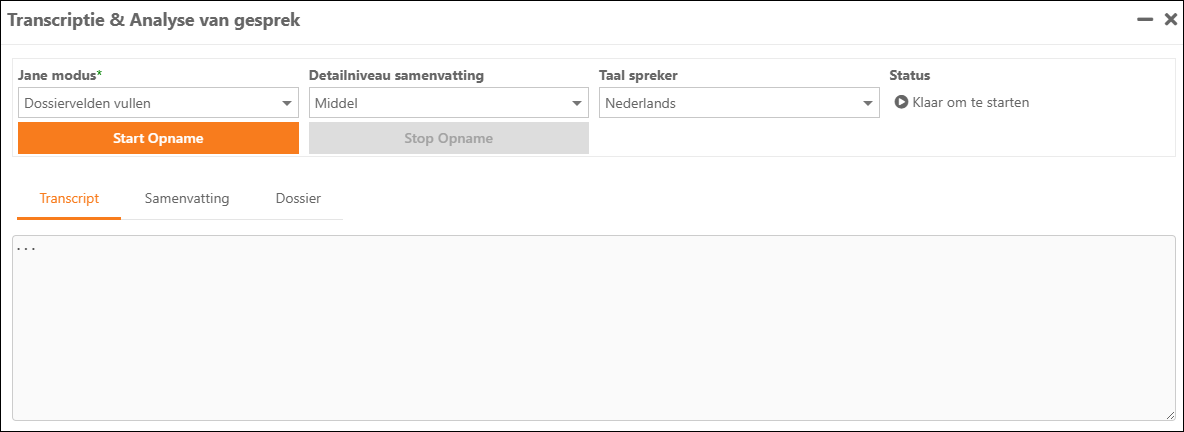The width and height of the screenshot is (1184, 432).
Task: Open the Samenvatting tab
Action: [187, 198]
